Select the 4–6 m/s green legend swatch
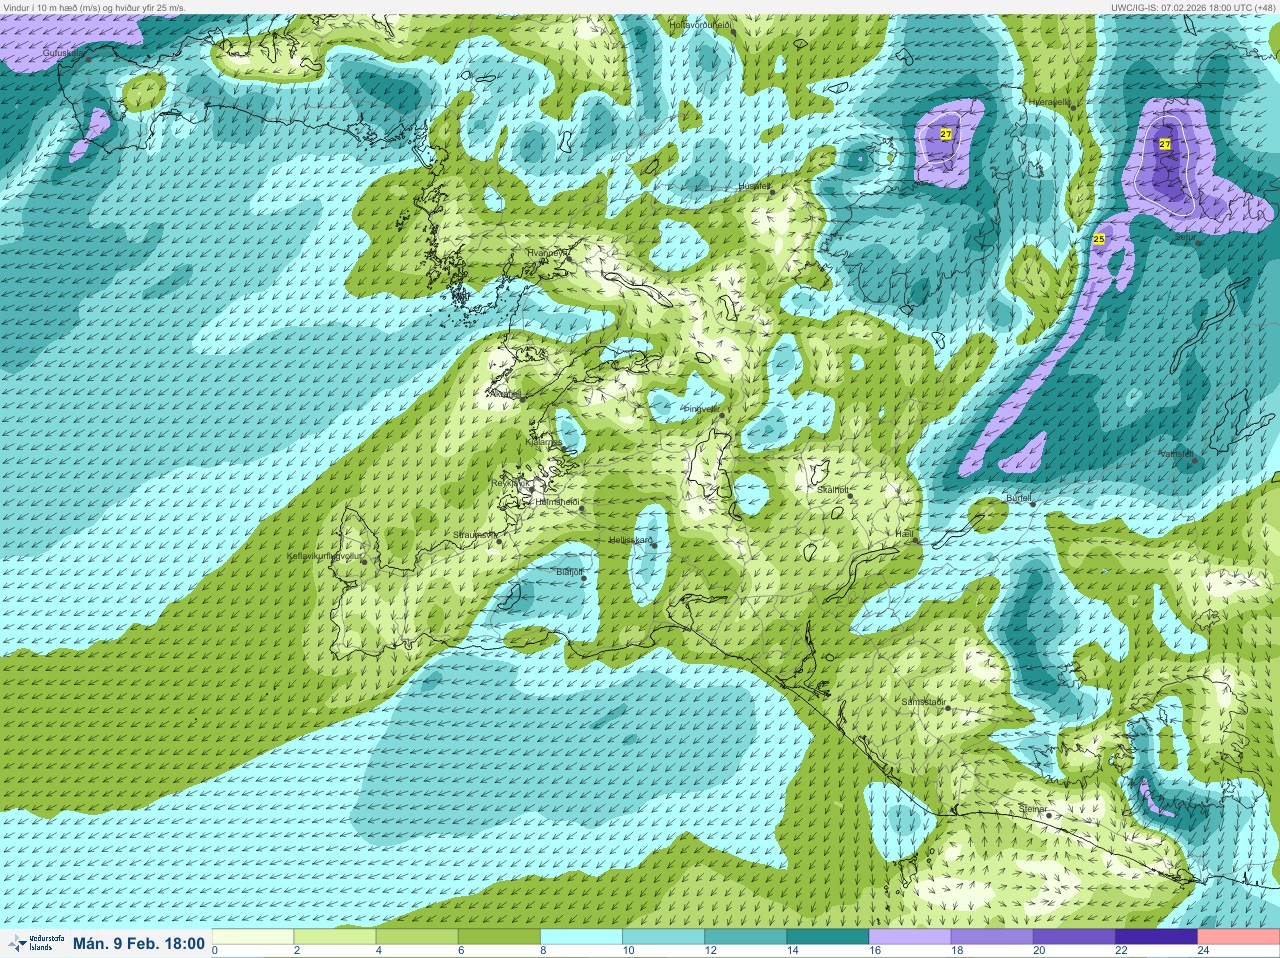 tap(417, 937)
